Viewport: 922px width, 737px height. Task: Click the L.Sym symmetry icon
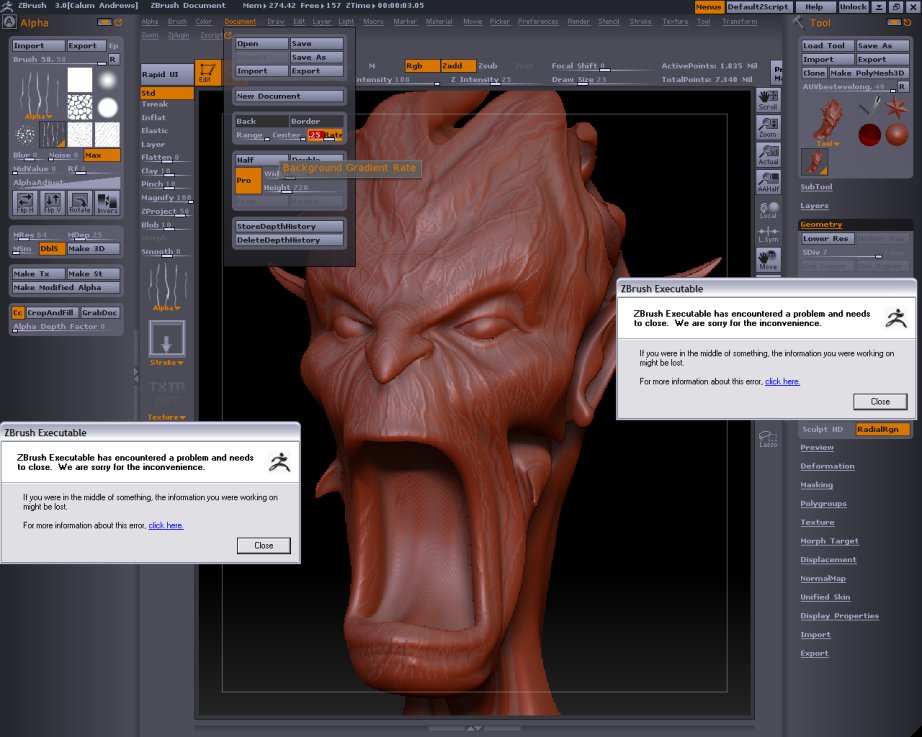coord(768,234)
